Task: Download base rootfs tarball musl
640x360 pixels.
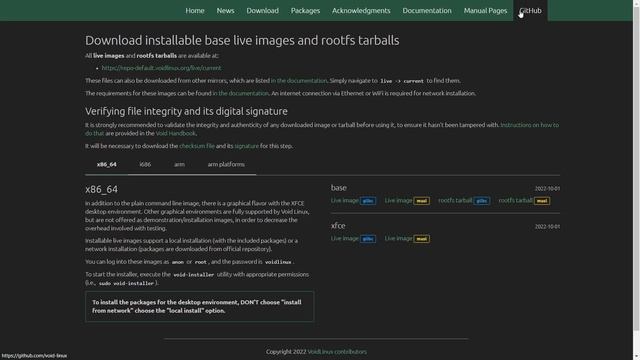Action: 524,200
